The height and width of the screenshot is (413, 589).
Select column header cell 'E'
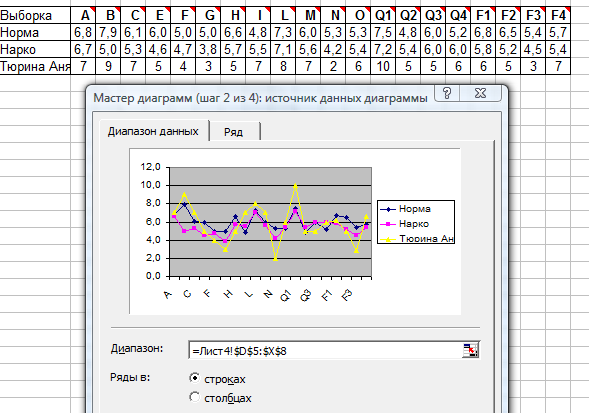coord(158,15)
